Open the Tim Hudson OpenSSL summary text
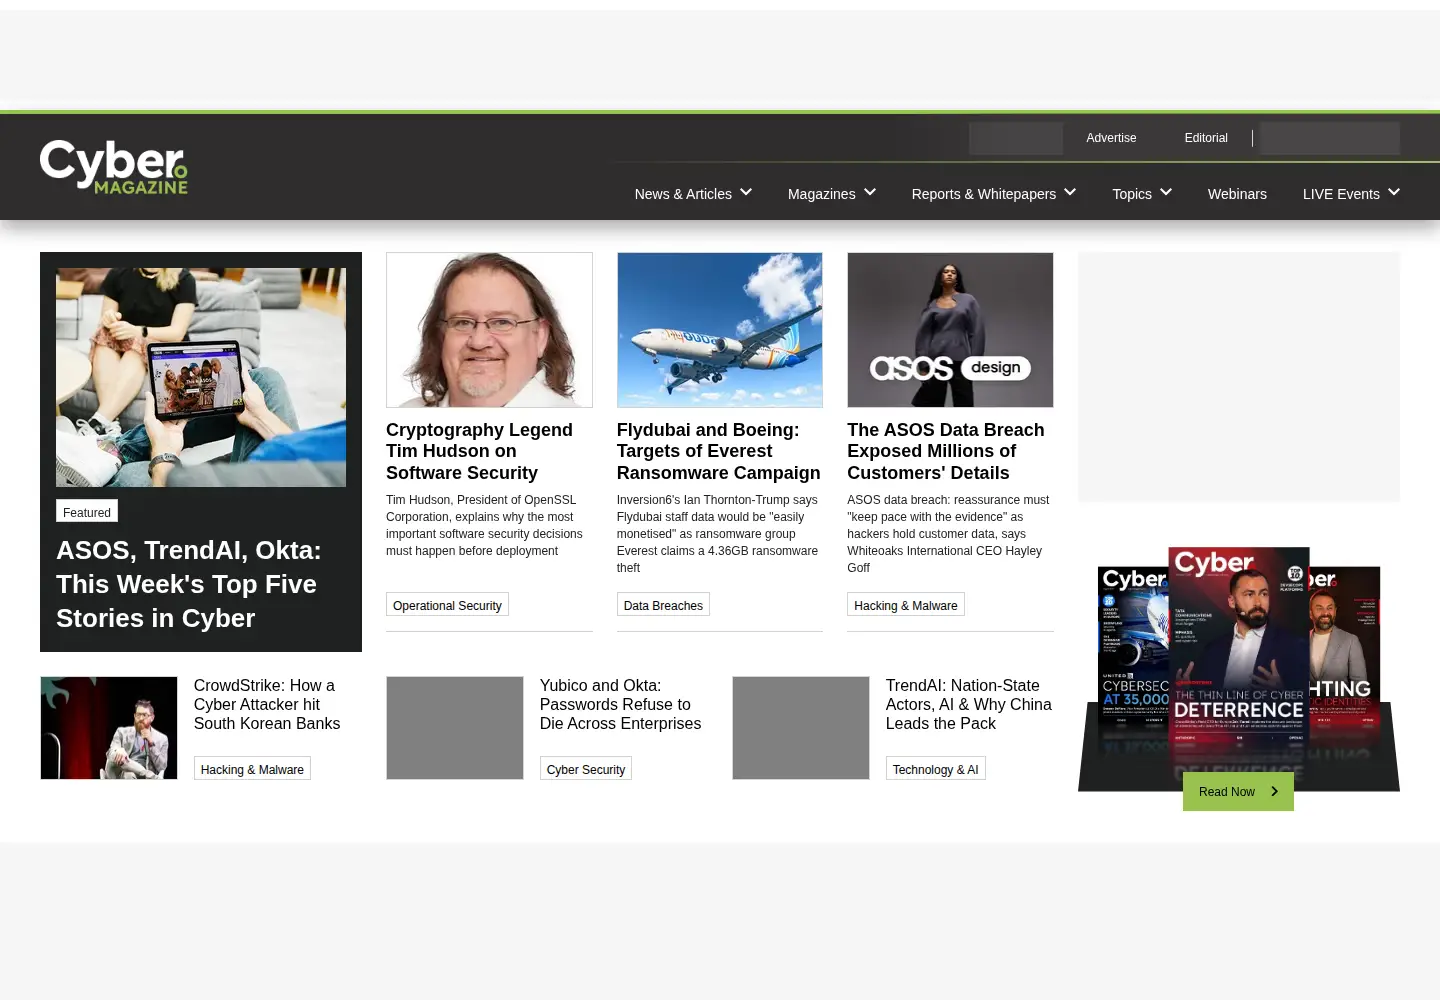 tap(484, 525)
